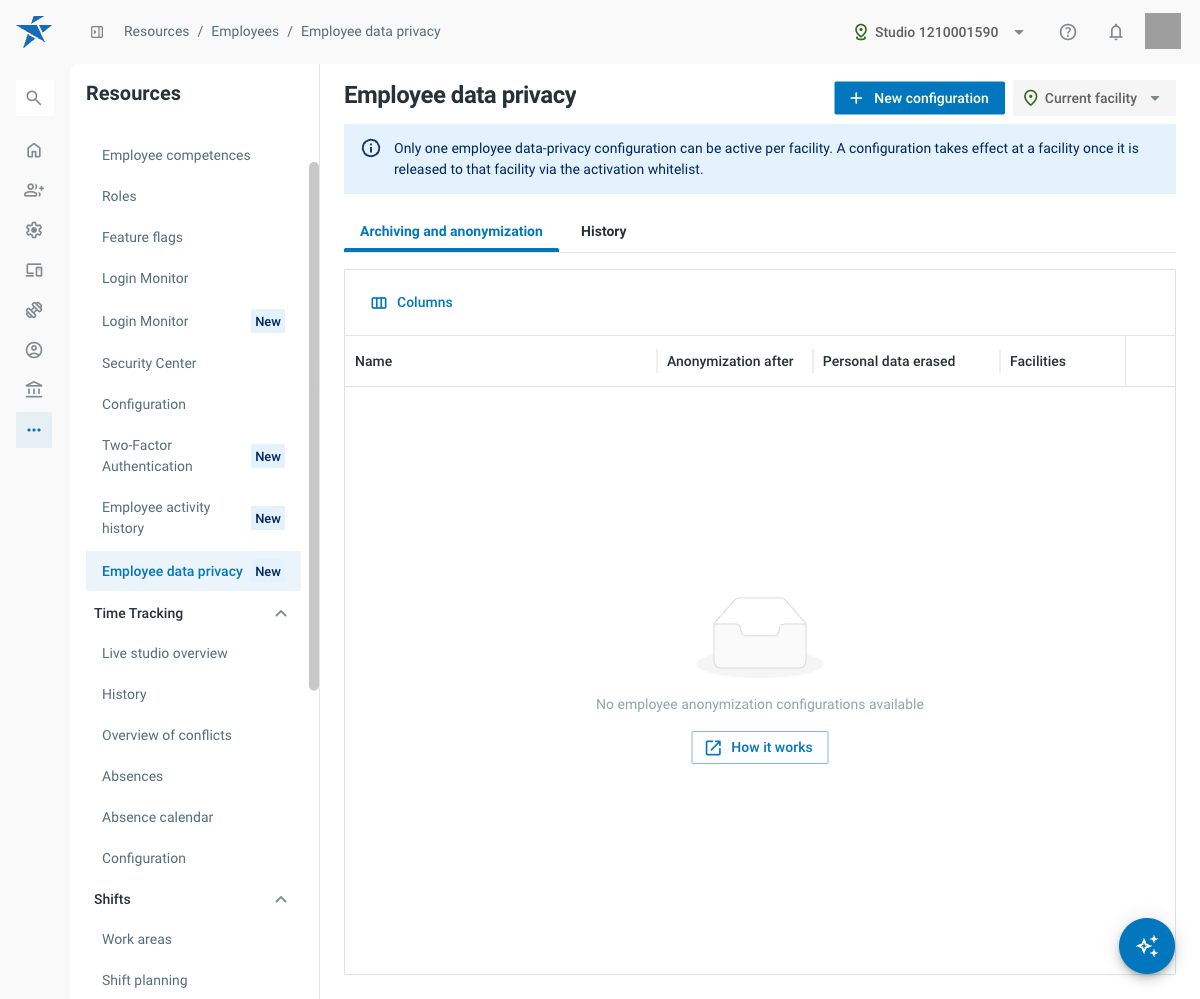The width and height of the screenshot is (1200, 999).
Task: Click the blue star app logo
Action: tap(34, 32)
